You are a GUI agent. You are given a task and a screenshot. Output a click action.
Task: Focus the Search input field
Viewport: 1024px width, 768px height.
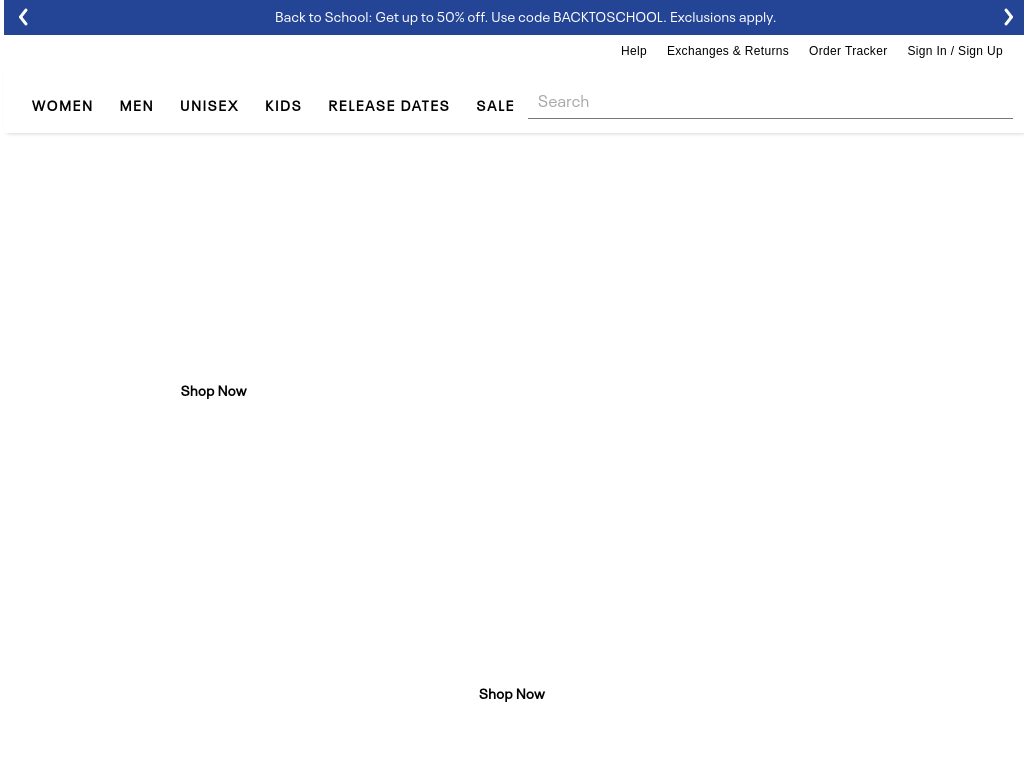pyautogui.click(x=770, y=101)
